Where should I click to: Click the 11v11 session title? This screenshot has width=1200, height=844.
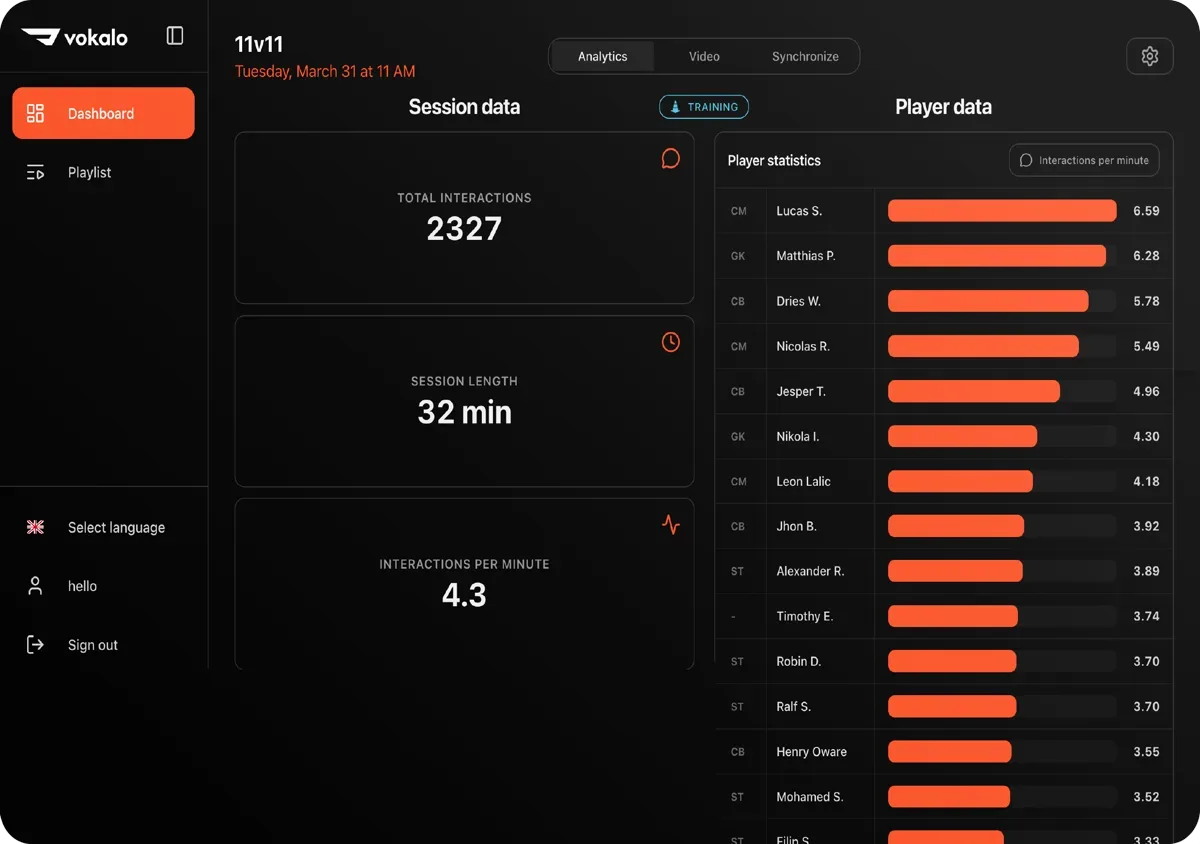tap(259, 45)
